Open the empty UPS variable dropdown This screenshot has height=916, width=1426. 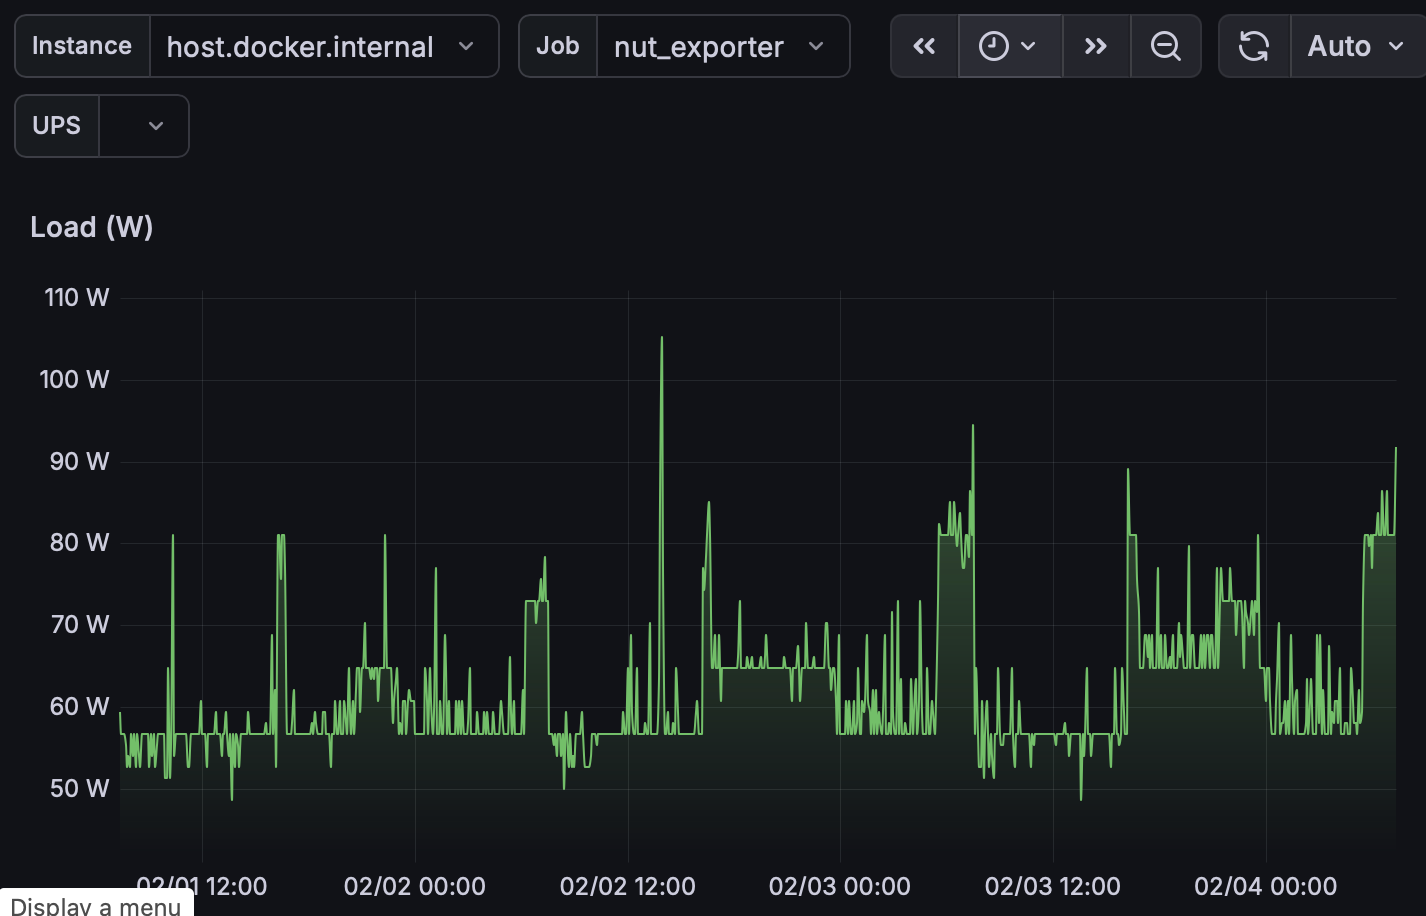click(144, 126)
